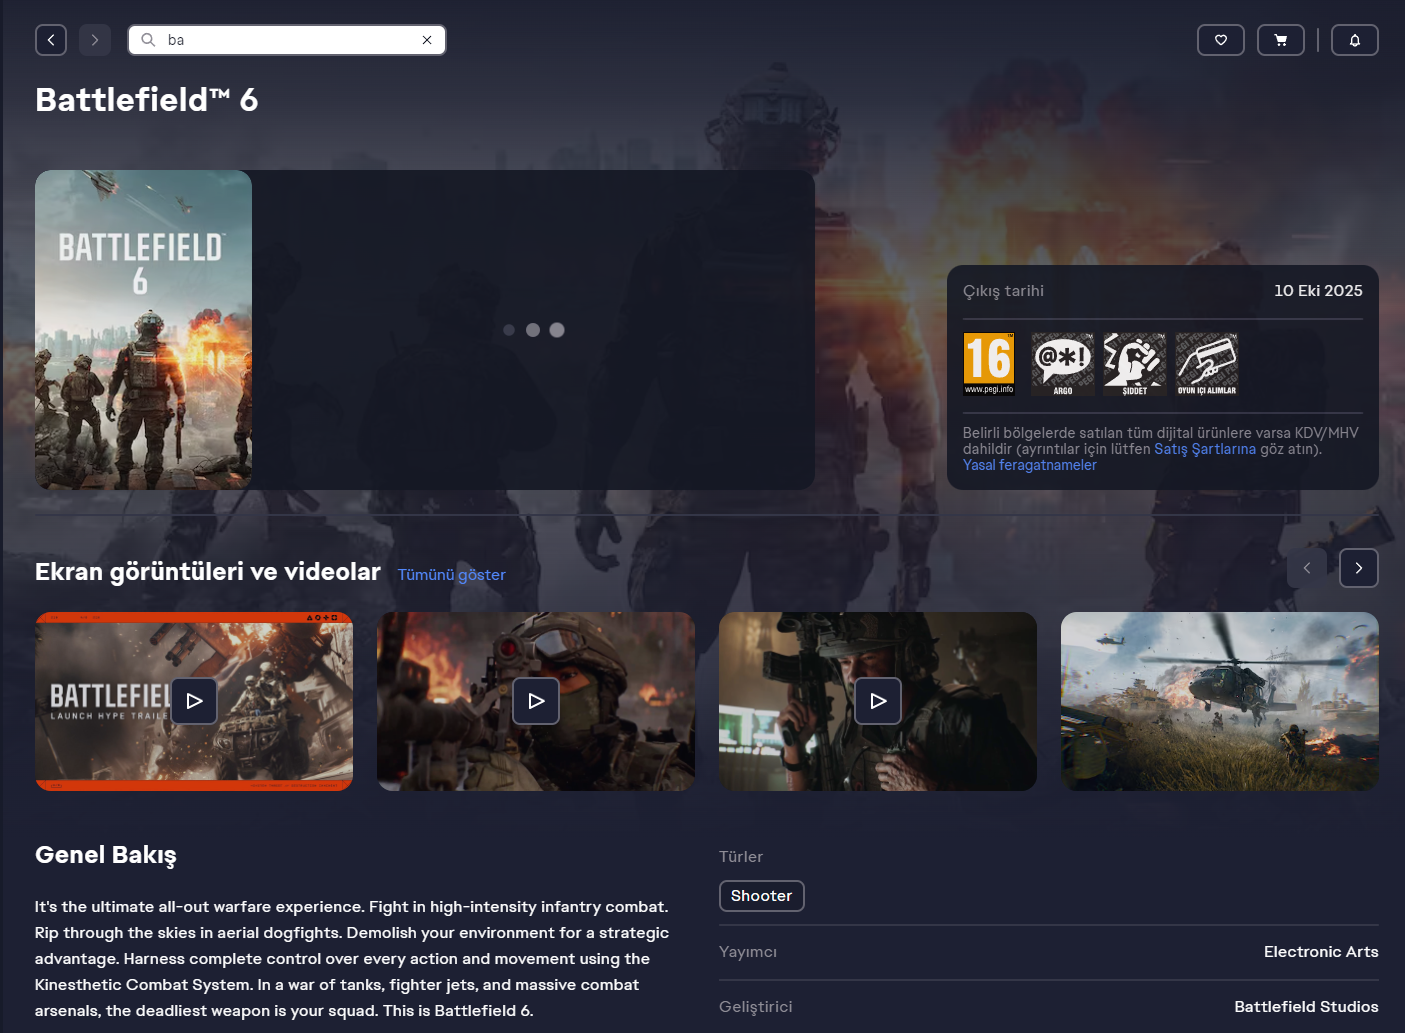The width and height of the screenshot is (1405, 1033).
Task: Click Tümünü göster to show all media
Action: click(452, 575)
